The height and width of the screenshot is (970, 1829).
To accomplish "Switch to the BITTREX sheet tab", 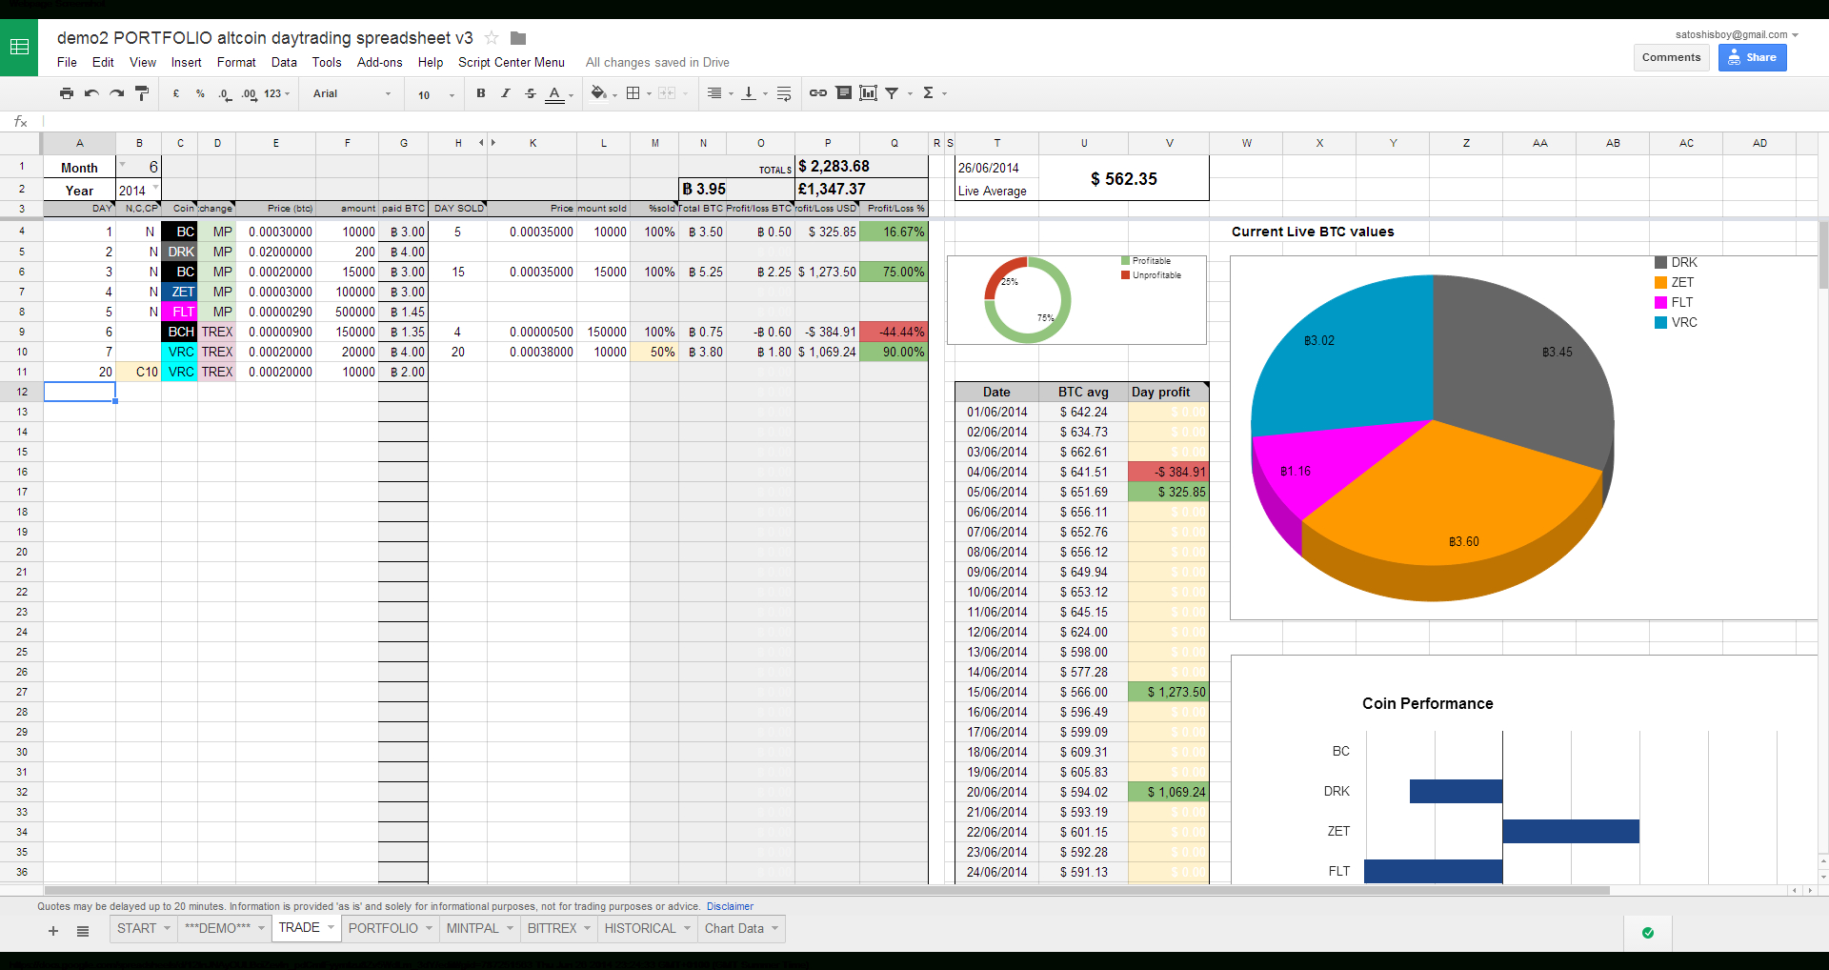I will click(551, 928).
